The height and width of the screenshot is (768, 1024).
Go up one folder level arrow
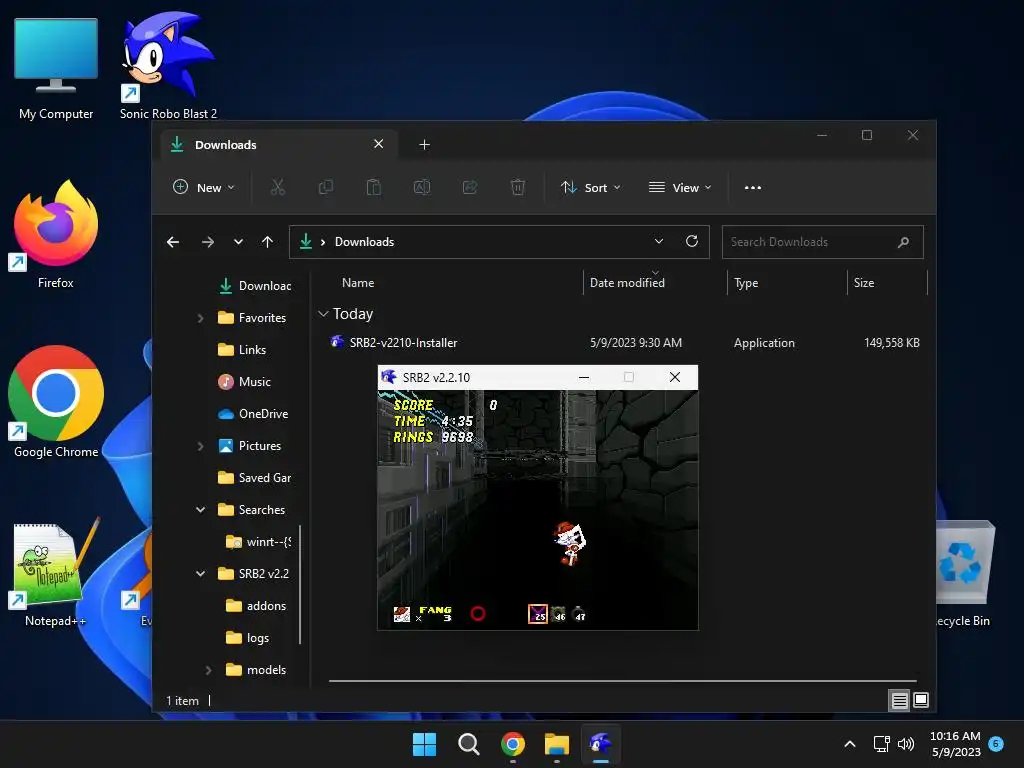[x=267, y=242]
